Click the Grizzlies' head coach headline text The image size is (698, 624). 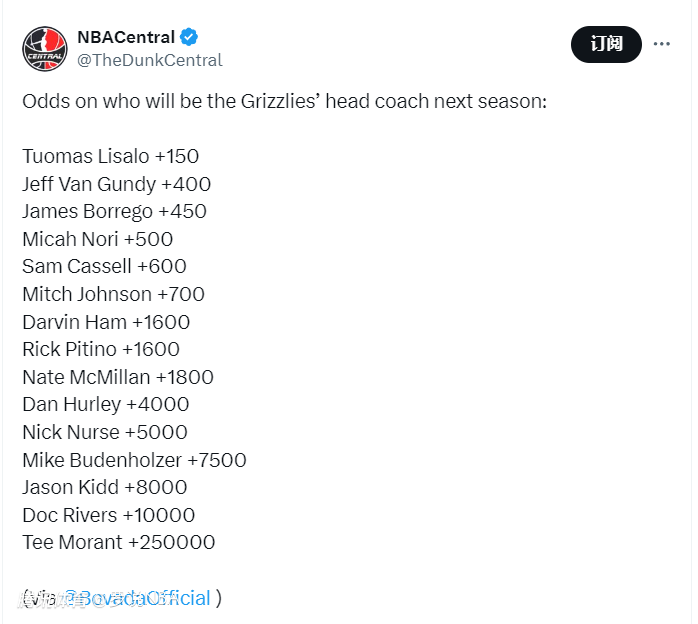(284, 102)
